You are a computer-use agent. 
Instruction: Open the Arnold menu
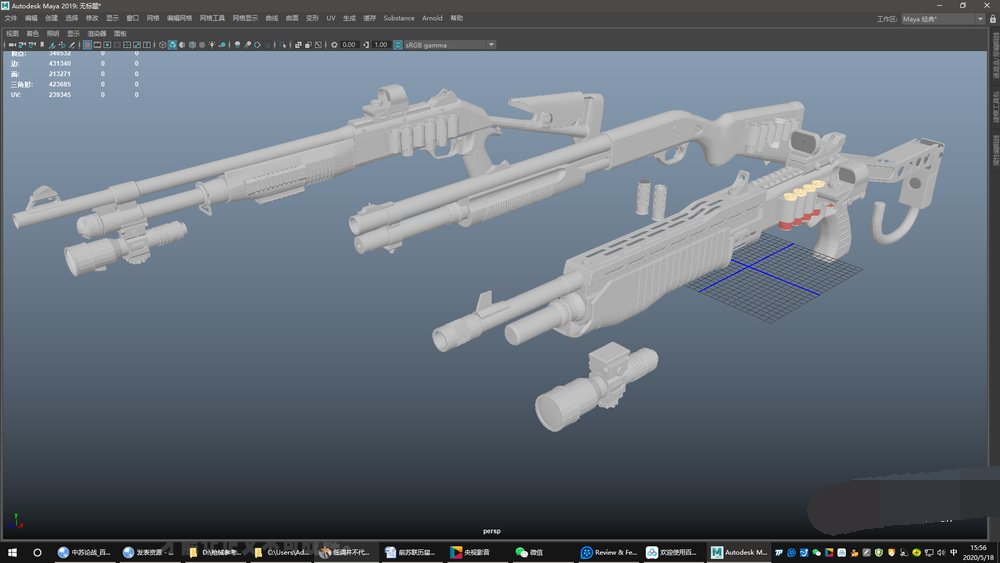[432, 18]
